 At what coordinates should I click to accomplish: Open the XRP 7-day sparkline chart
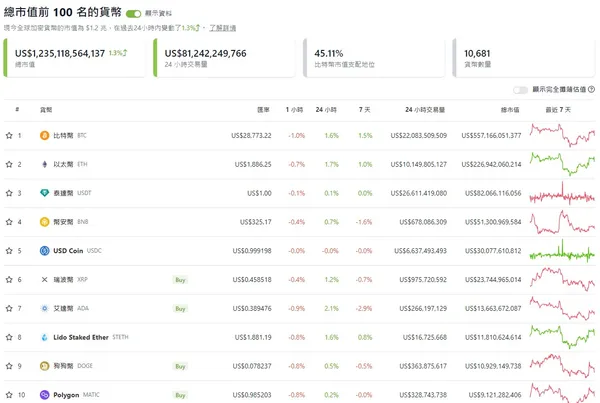(562, 279)
